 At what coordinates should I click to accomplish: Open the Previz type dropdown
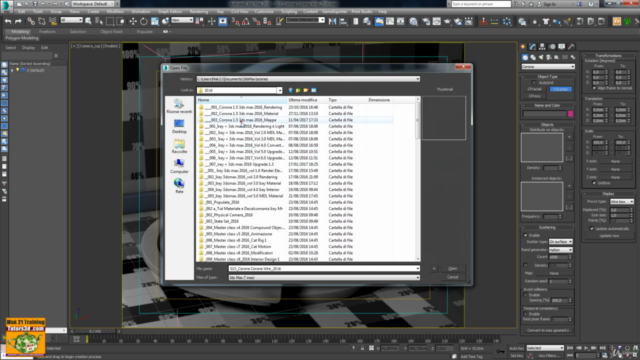pos(622,202)
